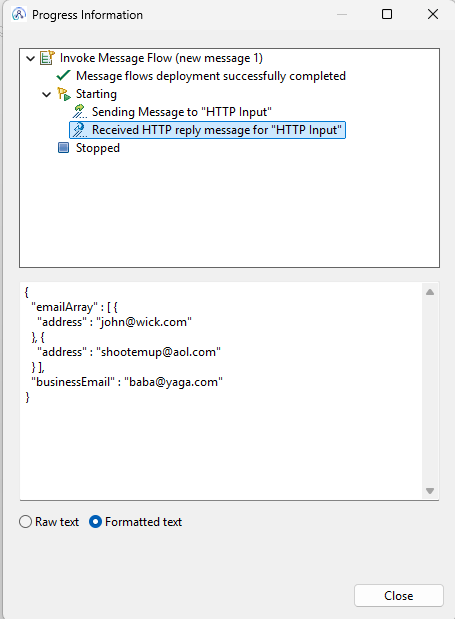Click the Invoke Message Flow node icon
455x619 pixels.
coord(47,58)
